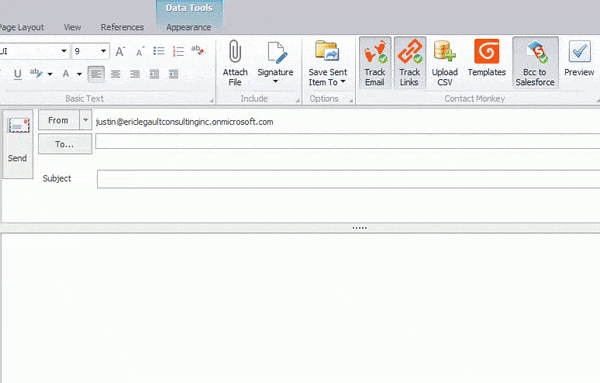Open the Signature menu
Image resolution: width=600 pixels, height=383 pixels.
coord(275,63)
